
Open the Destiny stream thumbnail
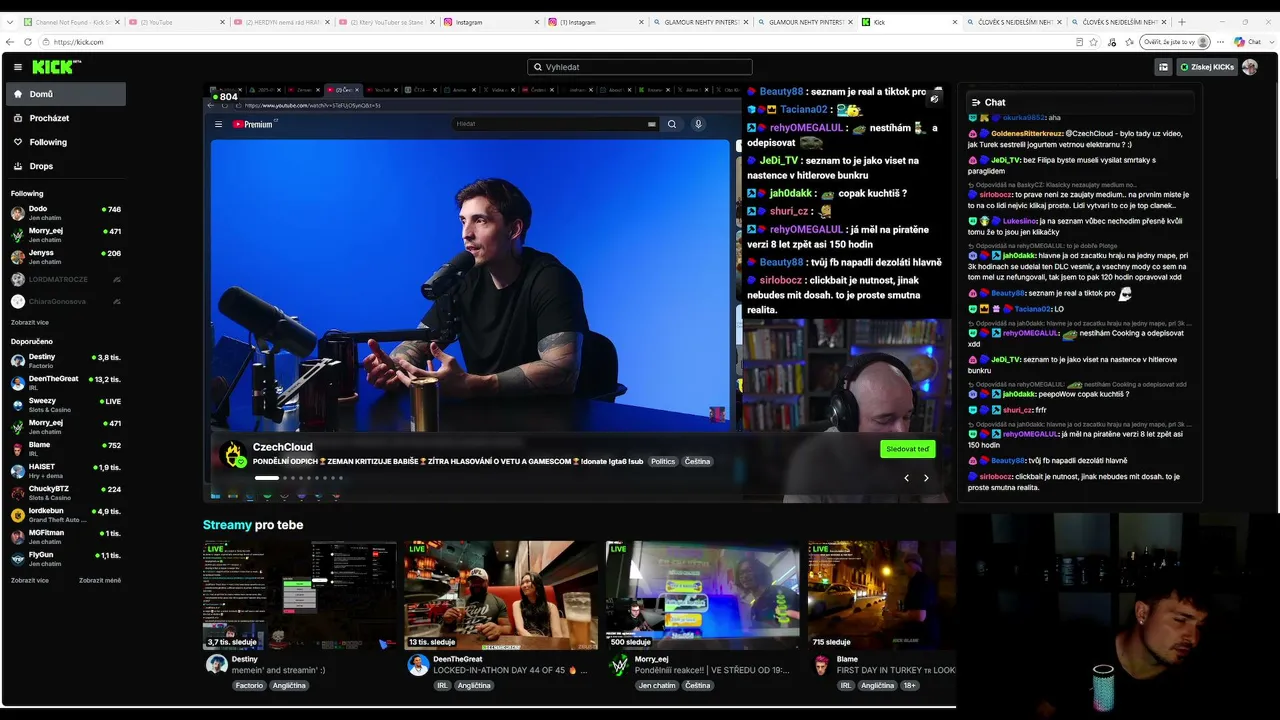[300, 595]
